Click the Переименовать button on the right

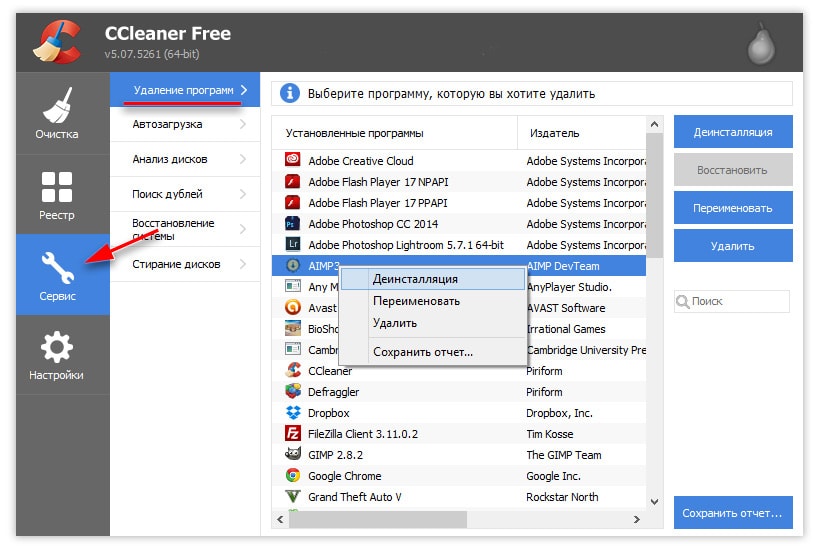point(733,208)
